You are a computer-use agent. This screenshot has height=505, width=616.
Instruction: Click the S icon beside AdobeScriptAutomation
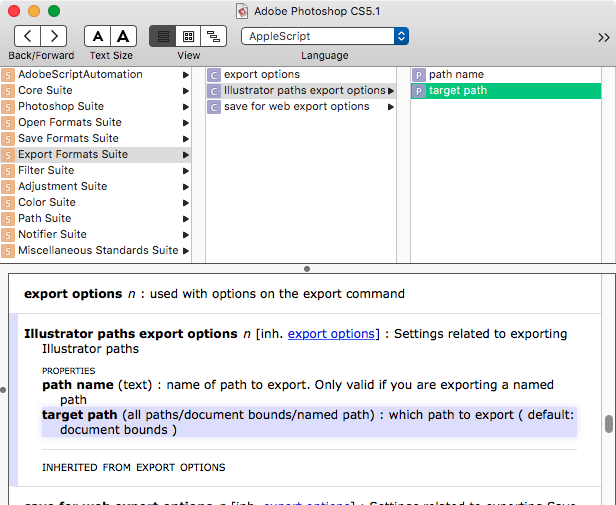[x=8, y=75]
